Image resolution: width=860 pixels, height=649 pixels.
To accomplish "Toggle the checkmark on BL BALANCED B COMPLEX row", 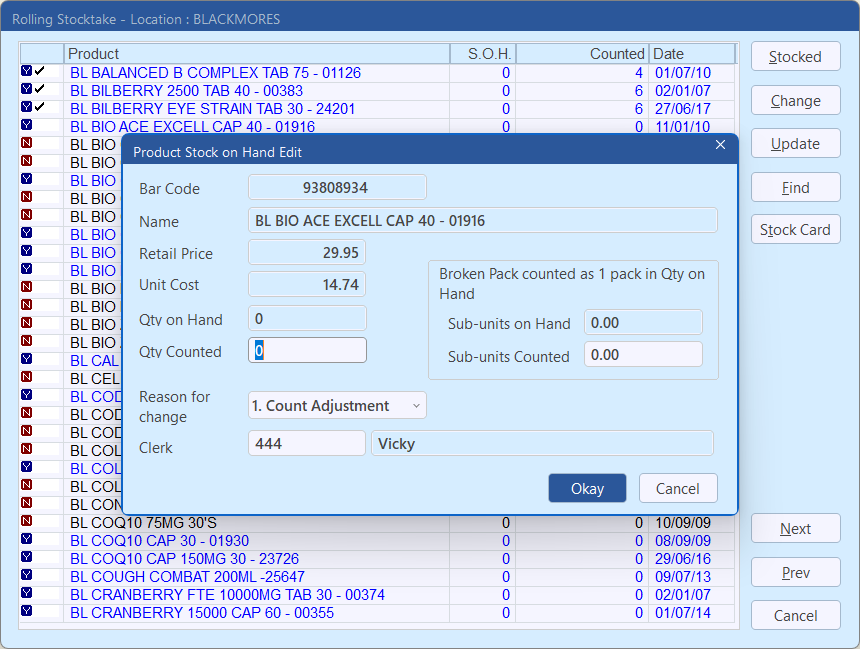I will pyautogui.click(x=40, y=72).
